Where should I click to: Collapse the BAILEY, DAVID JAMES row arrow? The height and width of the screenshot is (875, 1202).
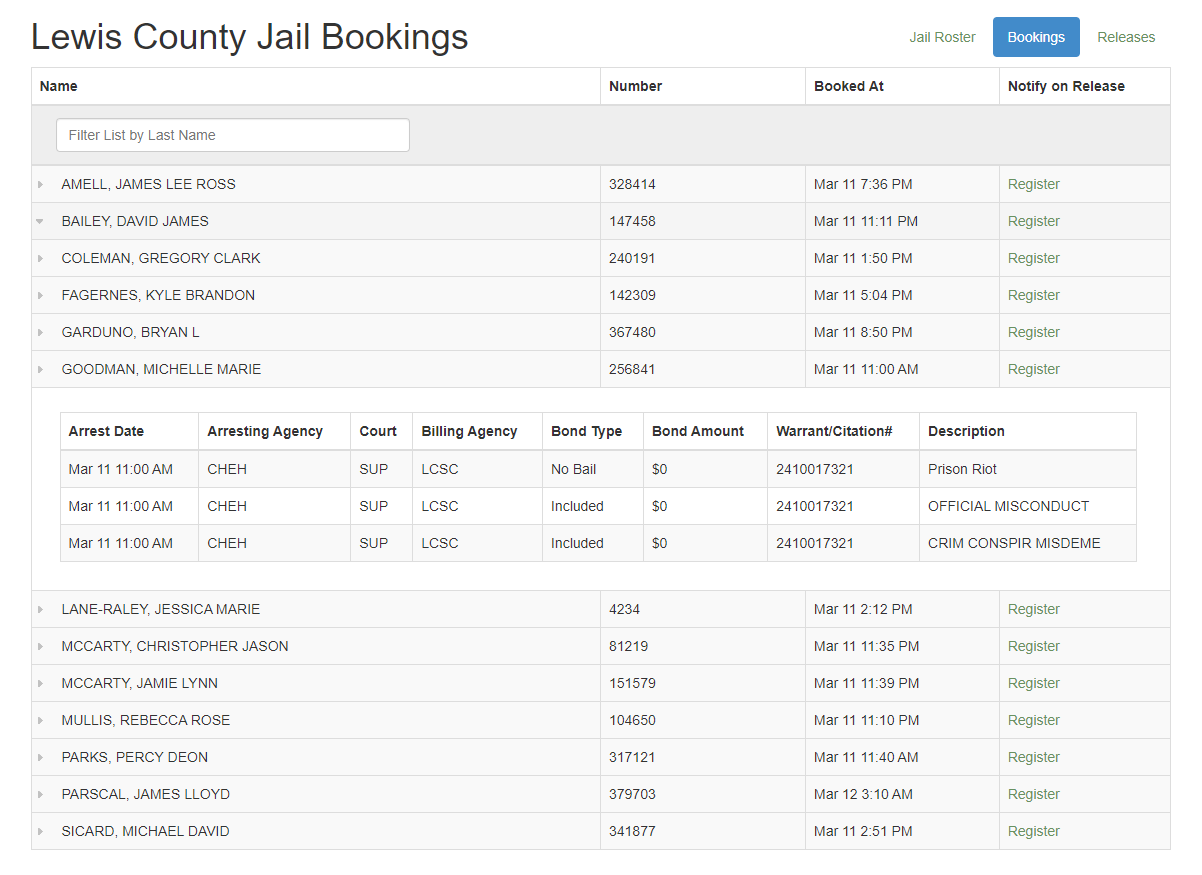tap(40, 221)
